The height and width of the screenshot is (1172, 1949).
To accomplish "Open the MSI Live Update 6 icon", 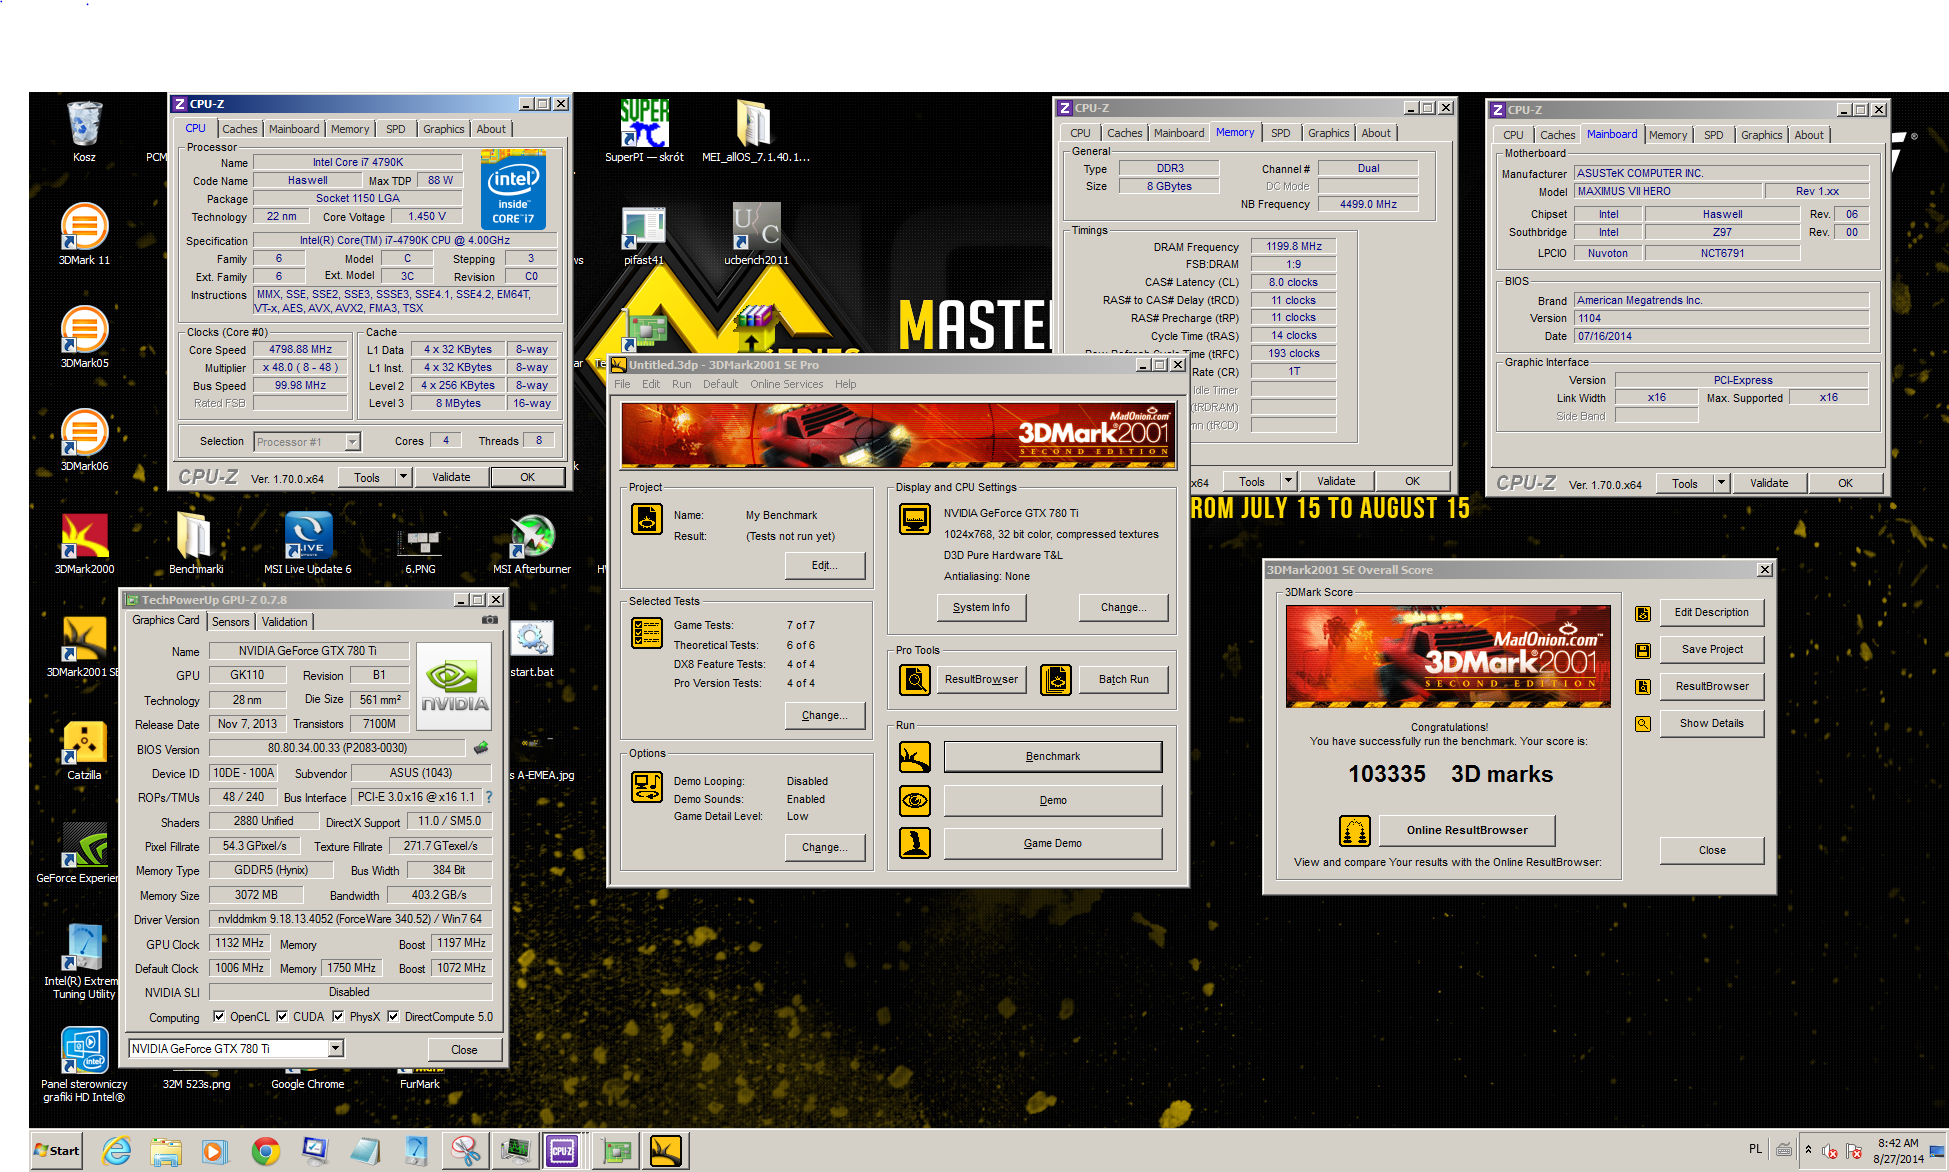I will pos(308,544).
